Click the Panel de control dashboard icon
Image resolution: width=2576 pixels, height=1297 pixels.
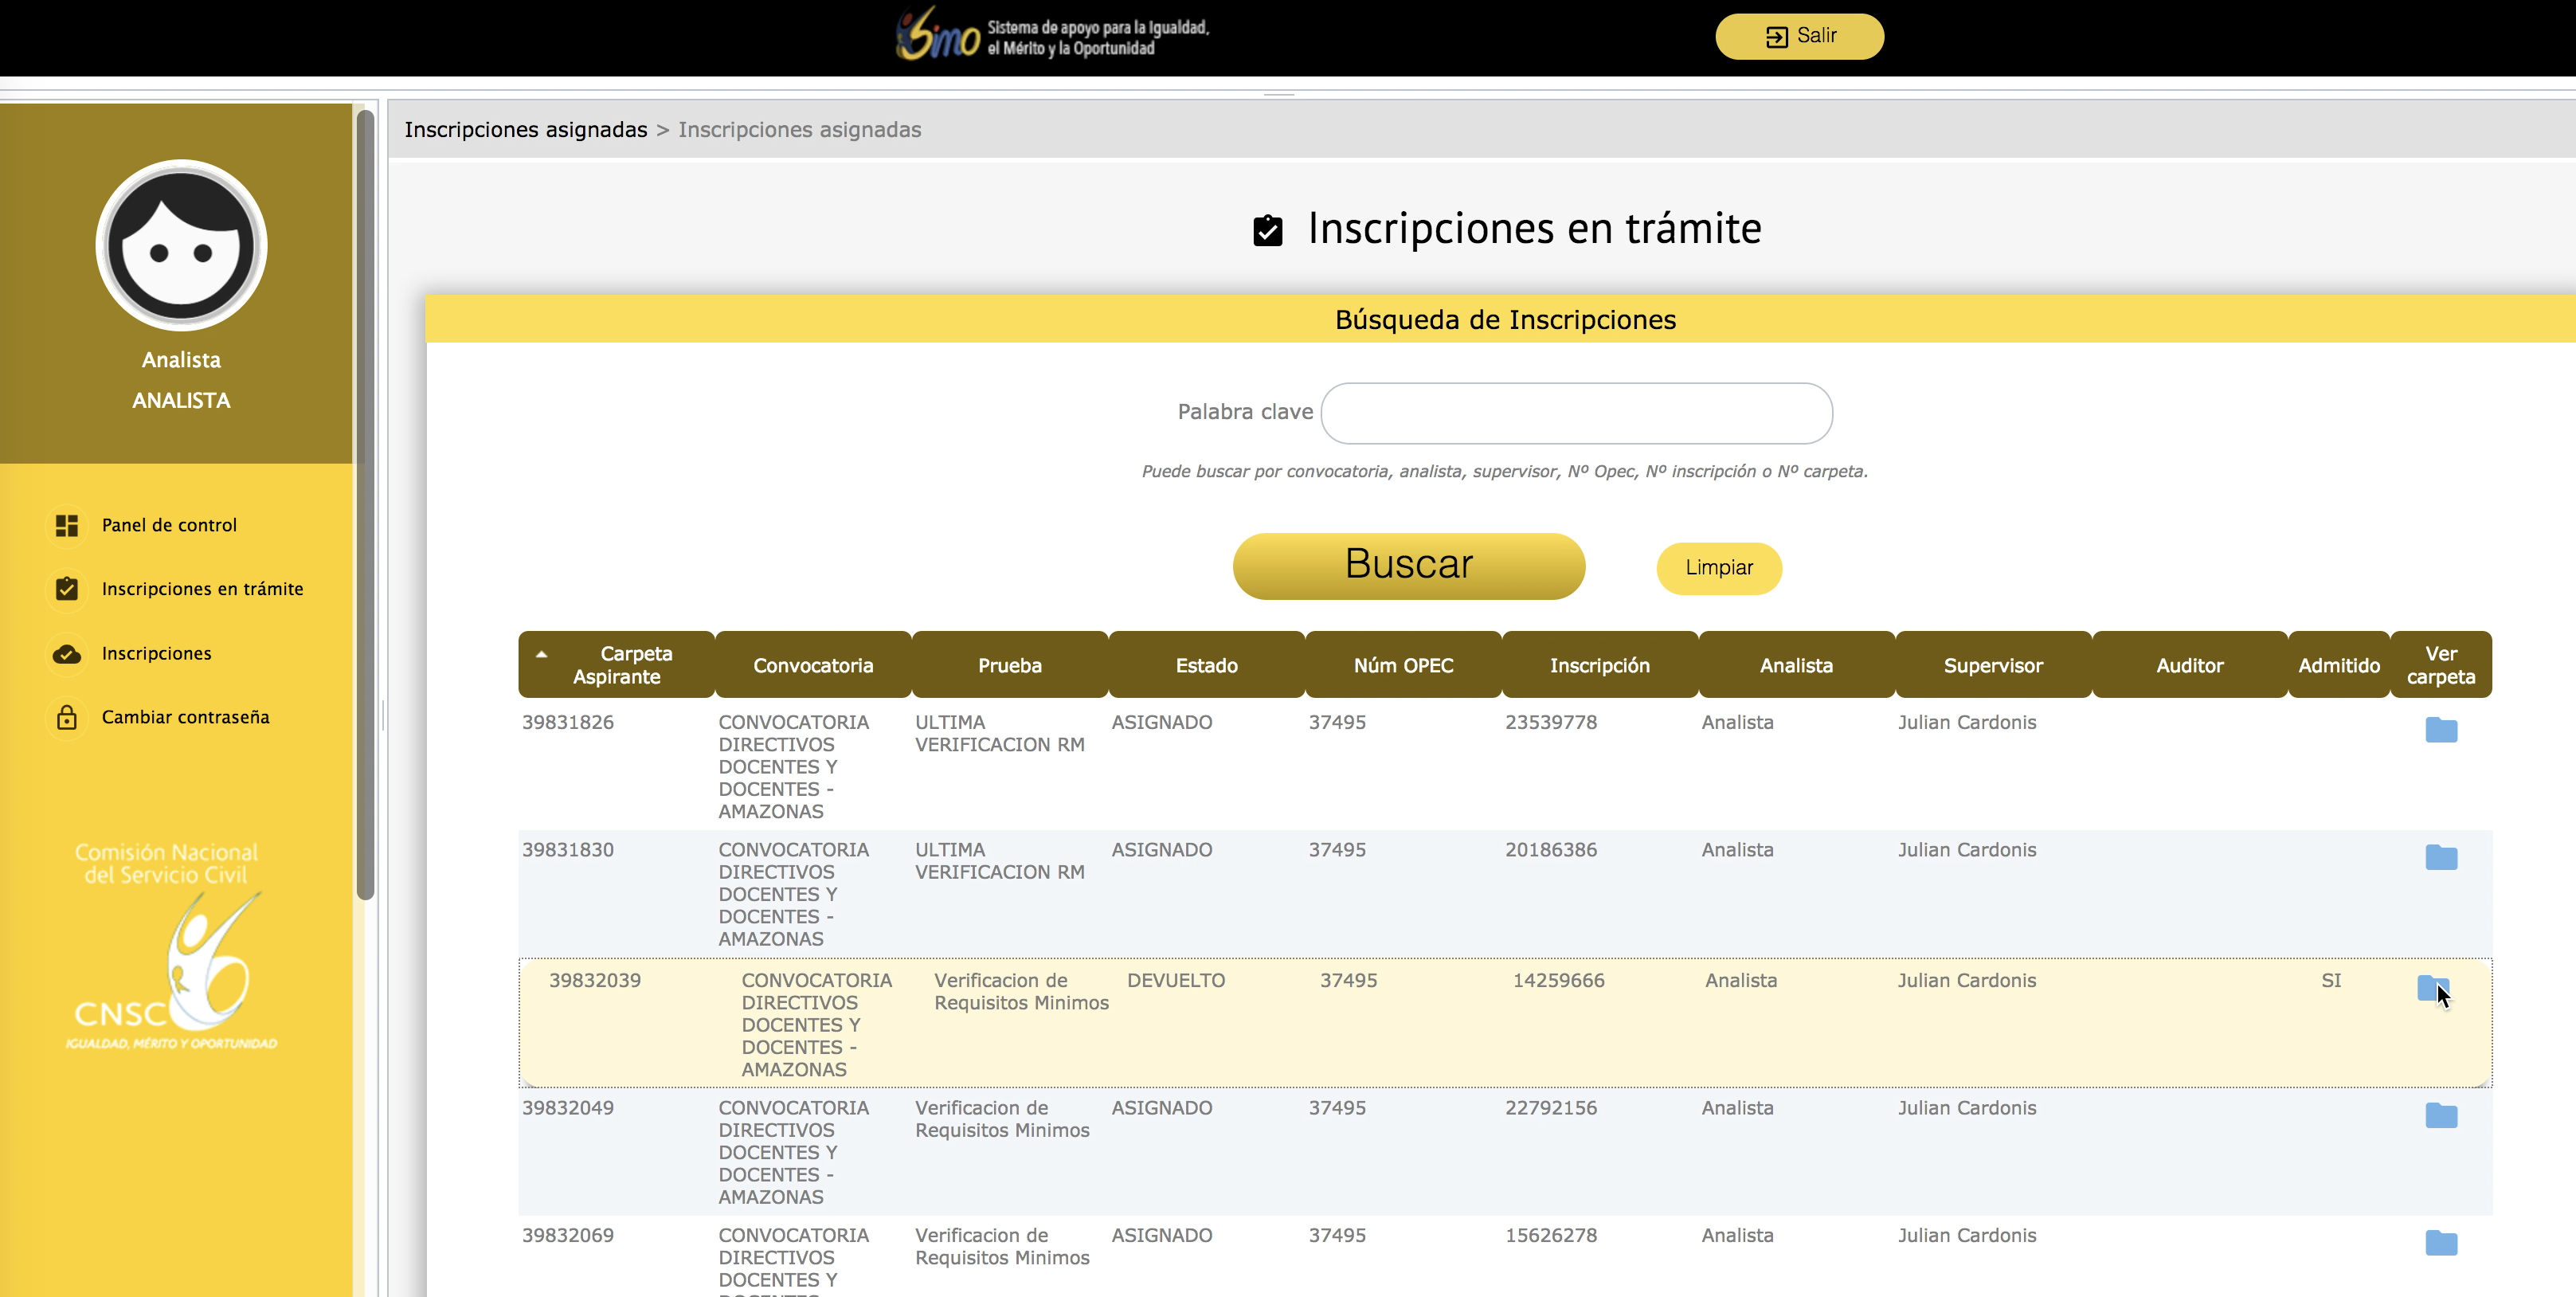tap(67, 525)
